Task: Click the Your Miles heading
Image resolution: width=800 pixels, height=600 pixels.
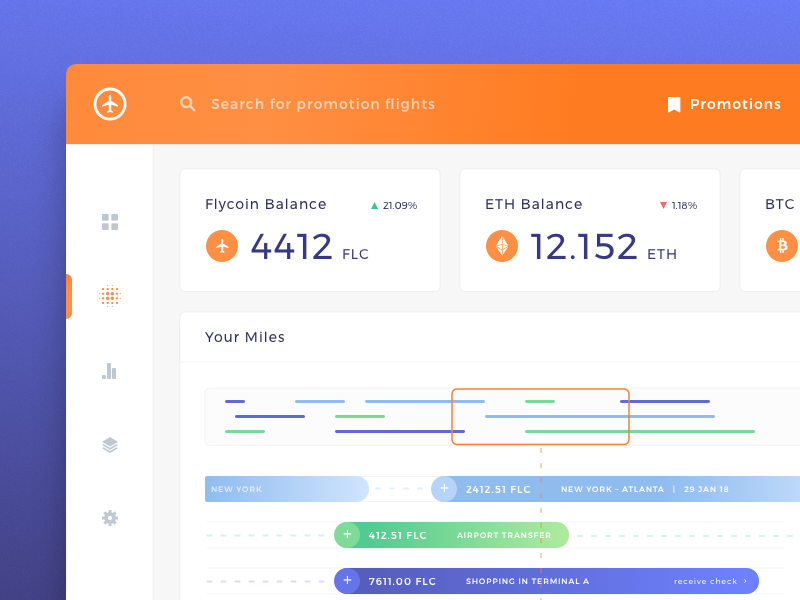Action: click(x=245, y=337)
